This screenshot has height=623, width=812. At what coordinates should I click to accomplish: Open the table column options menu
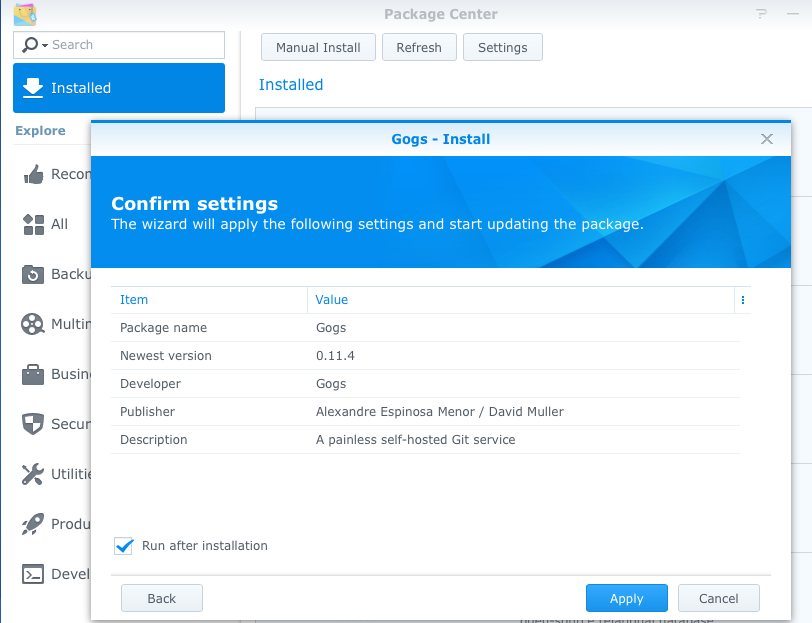pyautogui.click(x=743, y=300)
